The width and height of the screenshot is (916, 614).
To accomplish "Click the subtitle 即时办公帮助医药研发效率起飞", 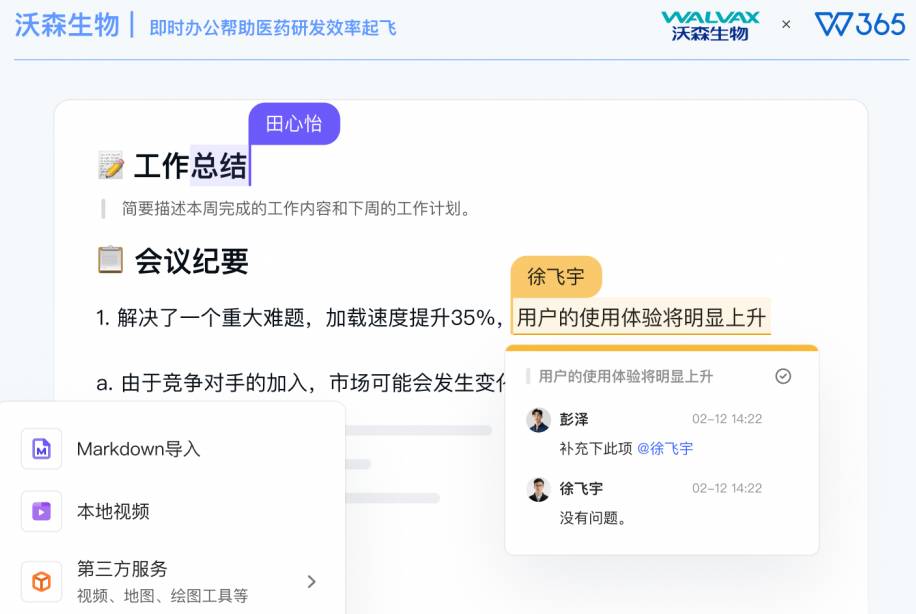I will pos(273,27).
